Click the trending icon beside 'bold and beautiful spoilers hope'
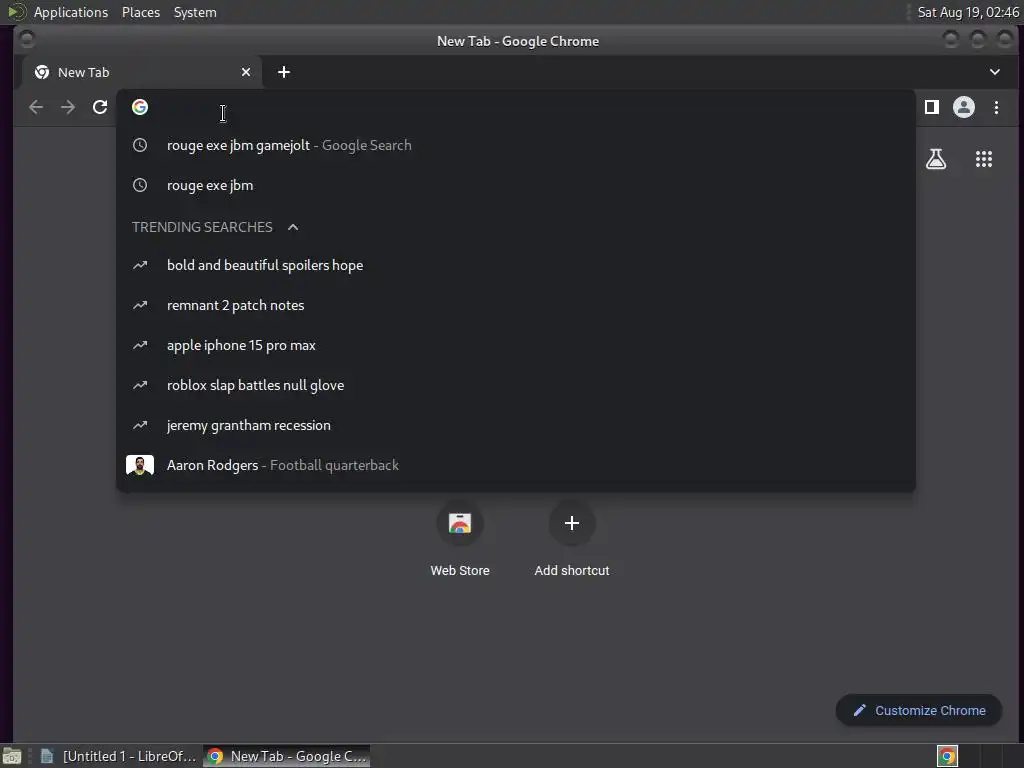This screenshot has height=768, width=1024. (140, 265)
